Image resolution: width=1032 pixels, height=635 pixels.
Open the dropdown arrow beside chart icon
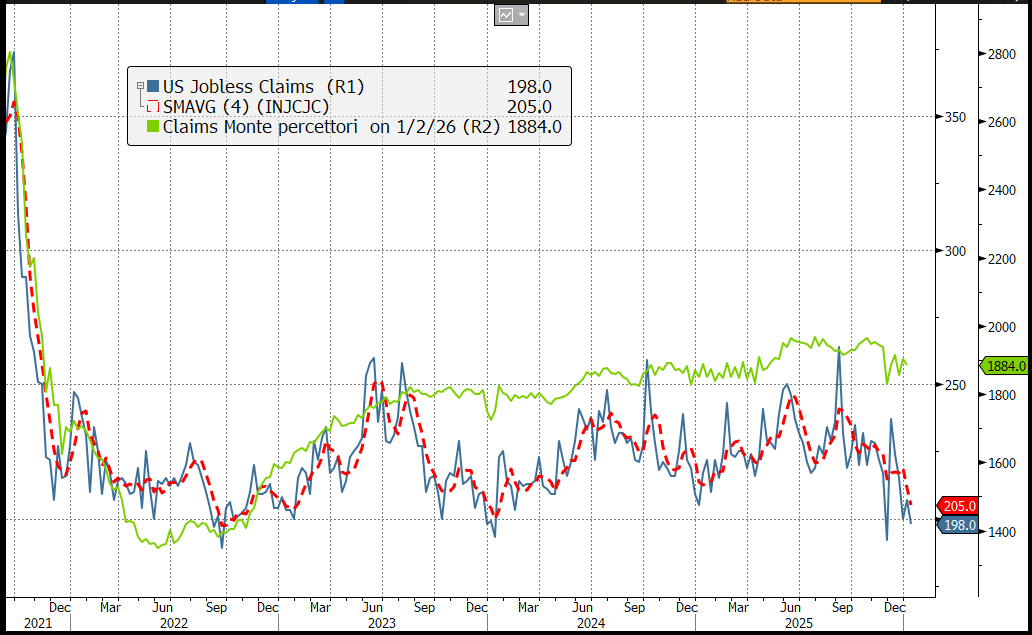[521, 15]
